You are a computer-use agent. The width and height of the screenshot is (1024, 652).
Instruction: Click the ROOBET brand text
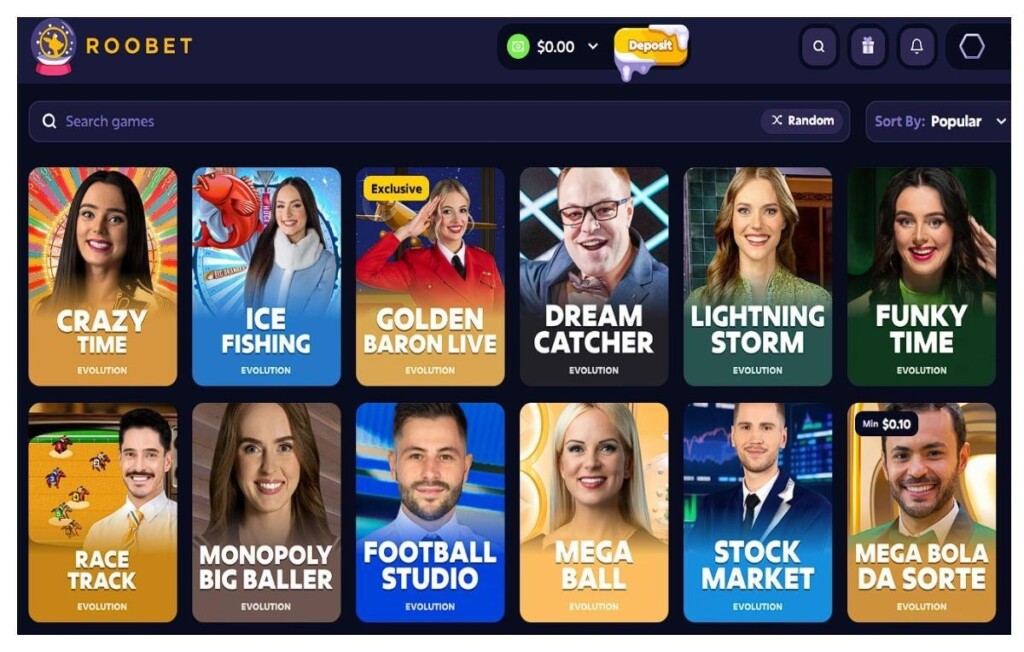(139, 46)
